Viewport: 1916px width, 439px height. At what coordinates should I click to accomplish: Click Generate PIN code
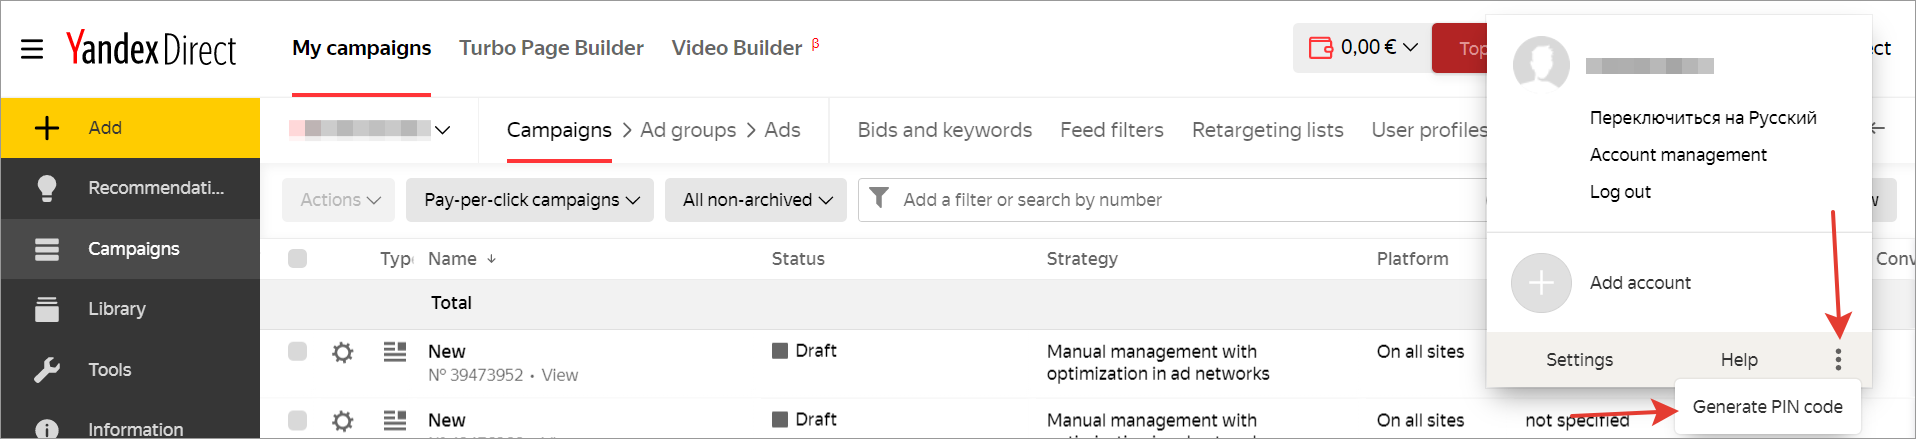click(1767, 407)
